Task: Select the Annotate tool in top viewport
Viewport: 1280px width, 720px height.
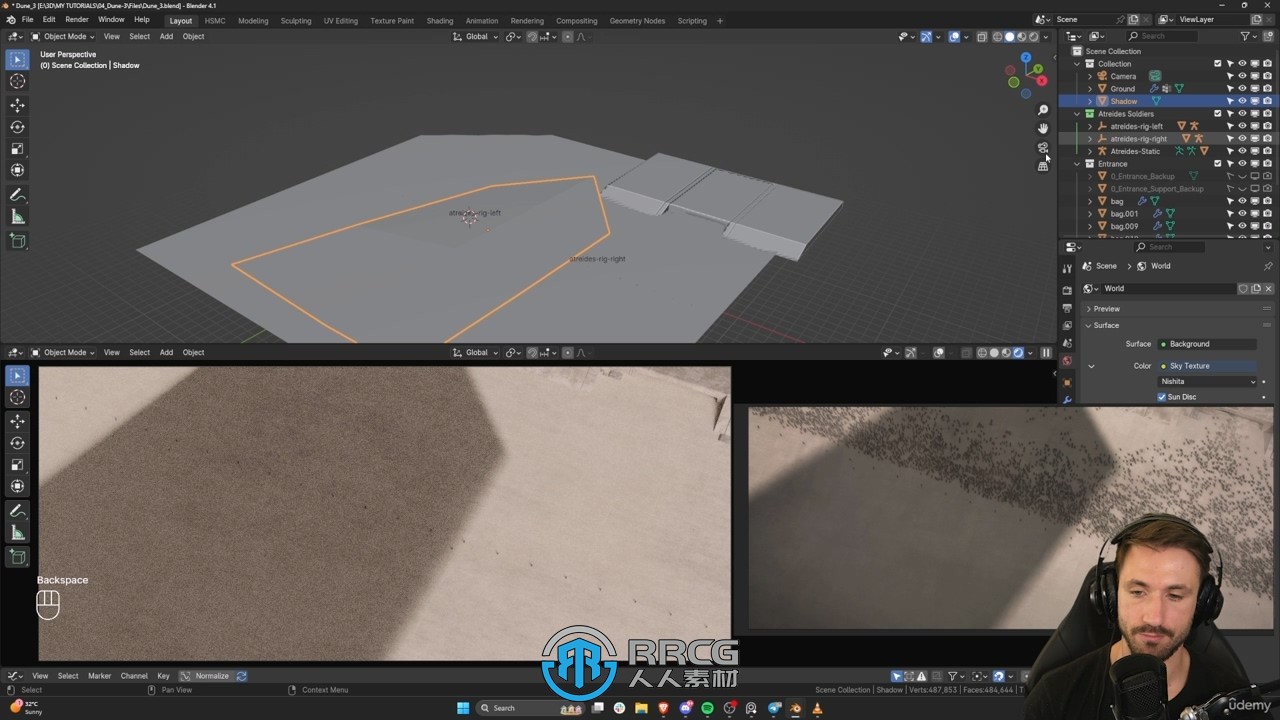Action: (x=18, y=195)
